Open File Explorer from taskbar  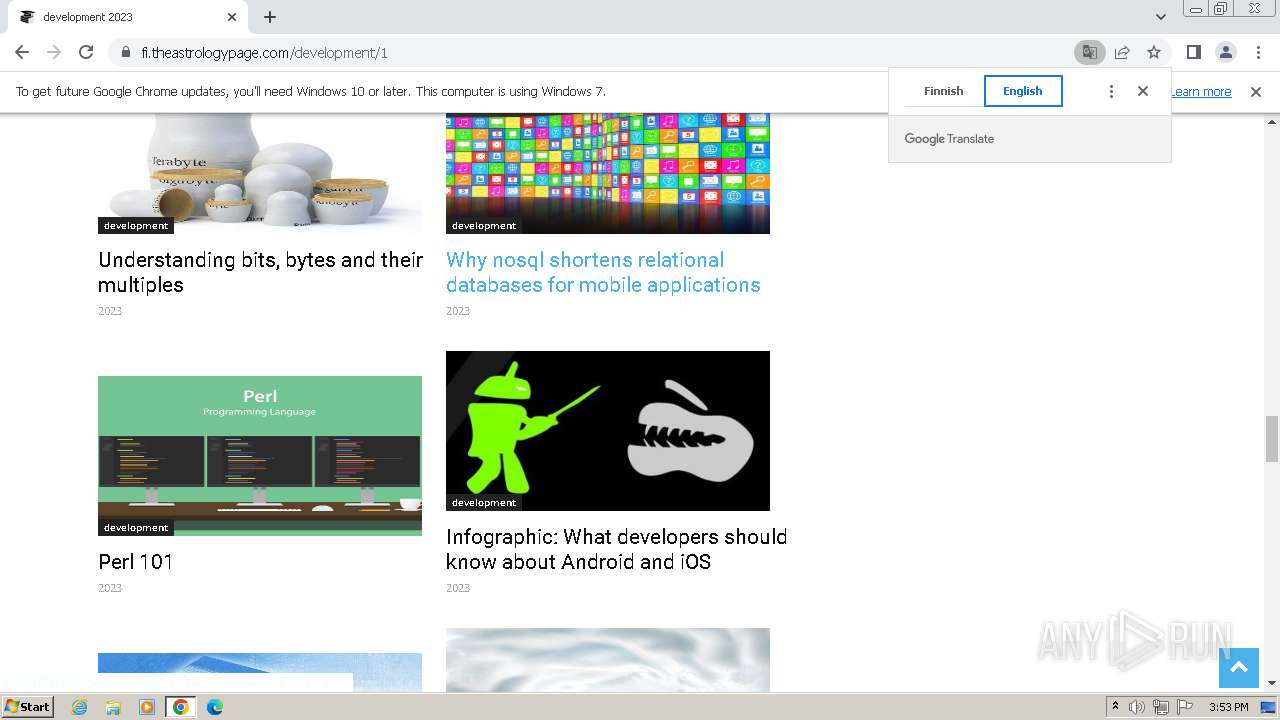tap(113, 707)
